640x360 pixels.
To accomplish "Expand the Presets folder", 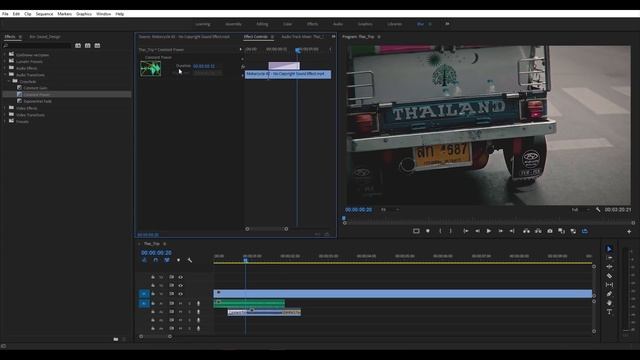I will (x=5, y=122).
